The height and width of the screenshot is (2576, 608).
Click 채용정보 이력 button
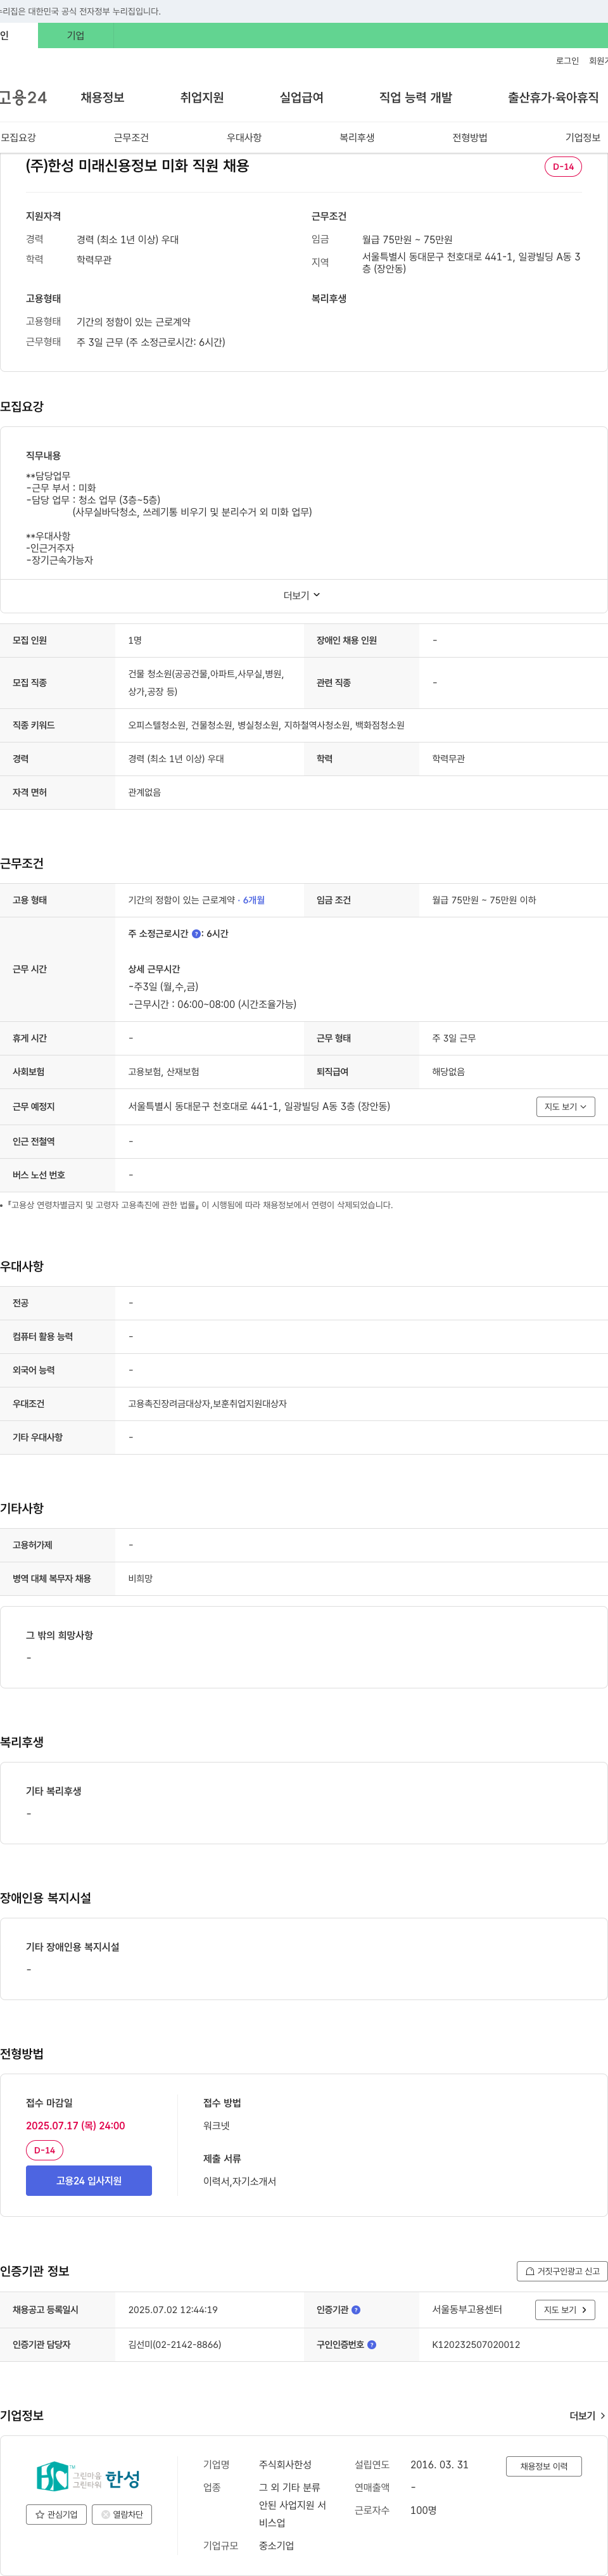(x=544, y=2466)
